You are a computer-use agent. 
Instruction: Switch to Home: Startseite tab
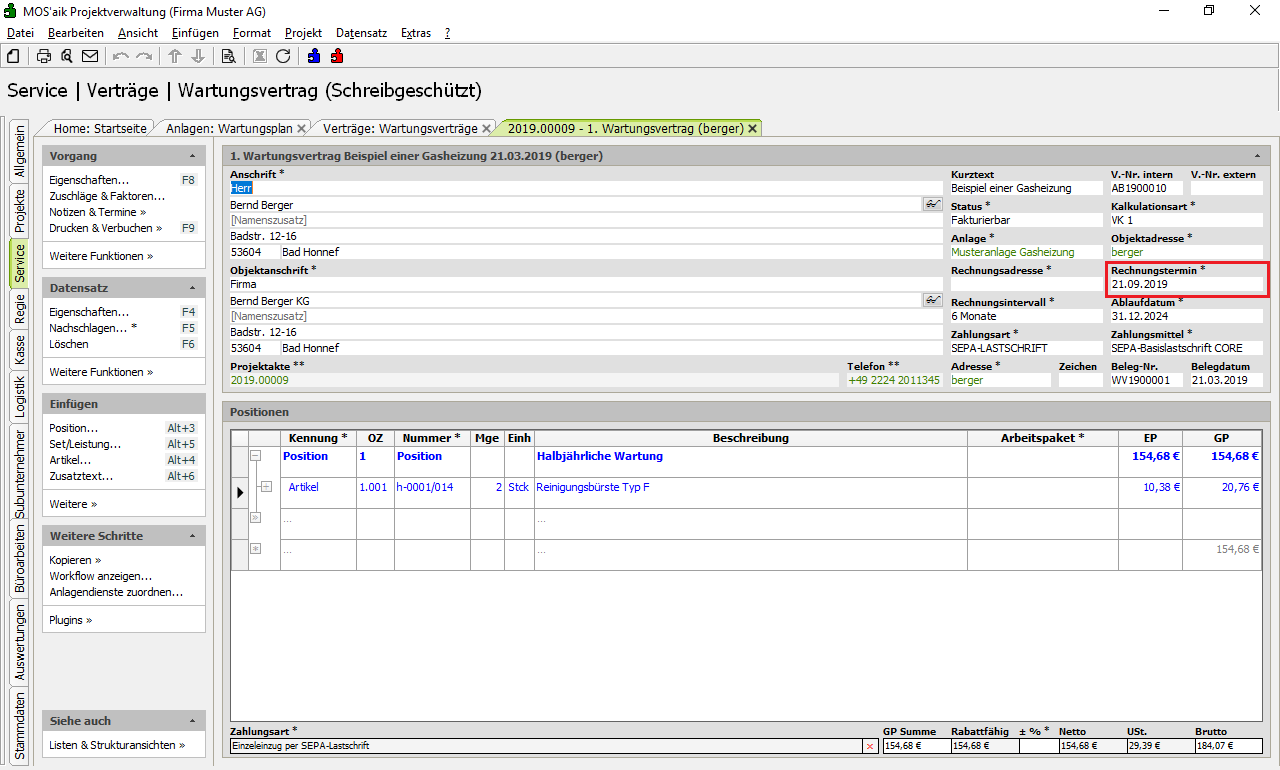[100, 128]
